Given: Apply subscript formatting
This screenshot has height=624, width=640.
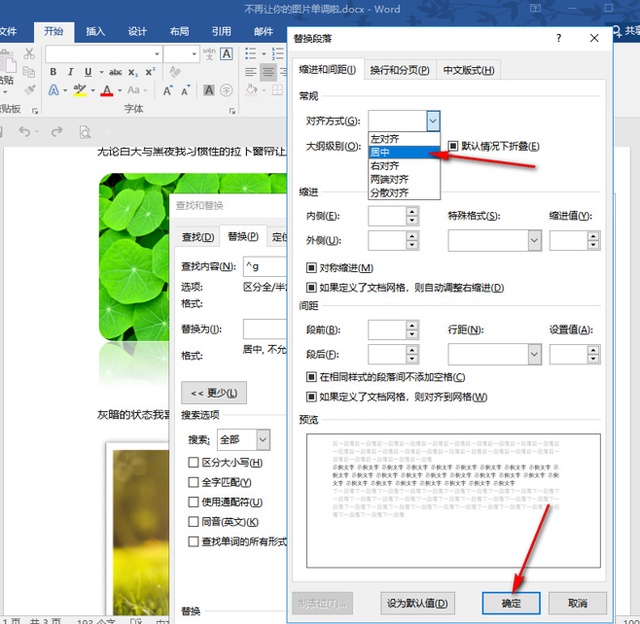Looking at the screenshot, I should pyautogui.click(x=133, y=72).
